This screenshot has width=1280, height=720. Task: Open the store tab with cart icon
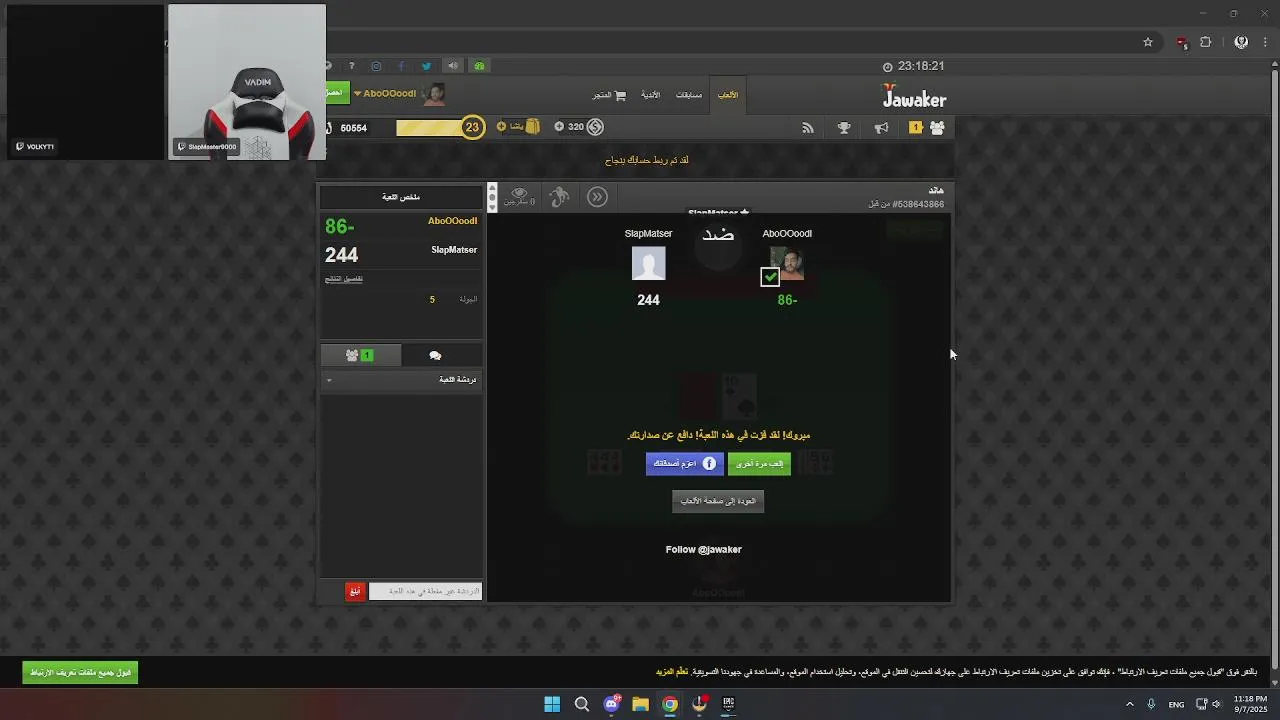pos(608,95)
